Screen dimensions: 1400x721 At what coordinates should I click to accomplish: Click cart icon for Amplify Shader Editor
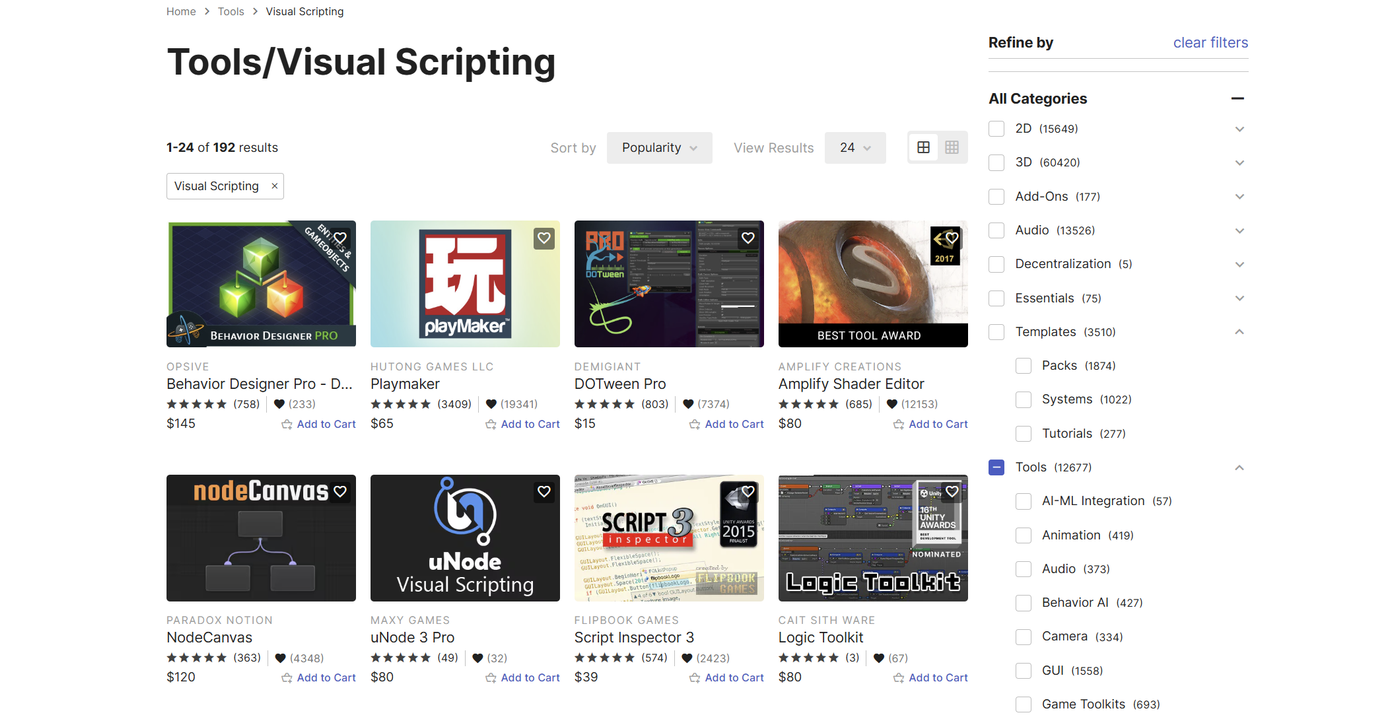click(899, 424)
